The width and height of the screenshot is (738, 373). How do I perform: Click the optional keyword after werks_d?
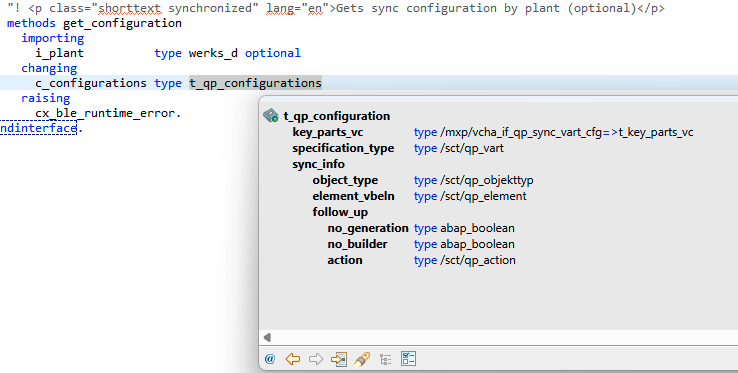click(x=273, y=53)
